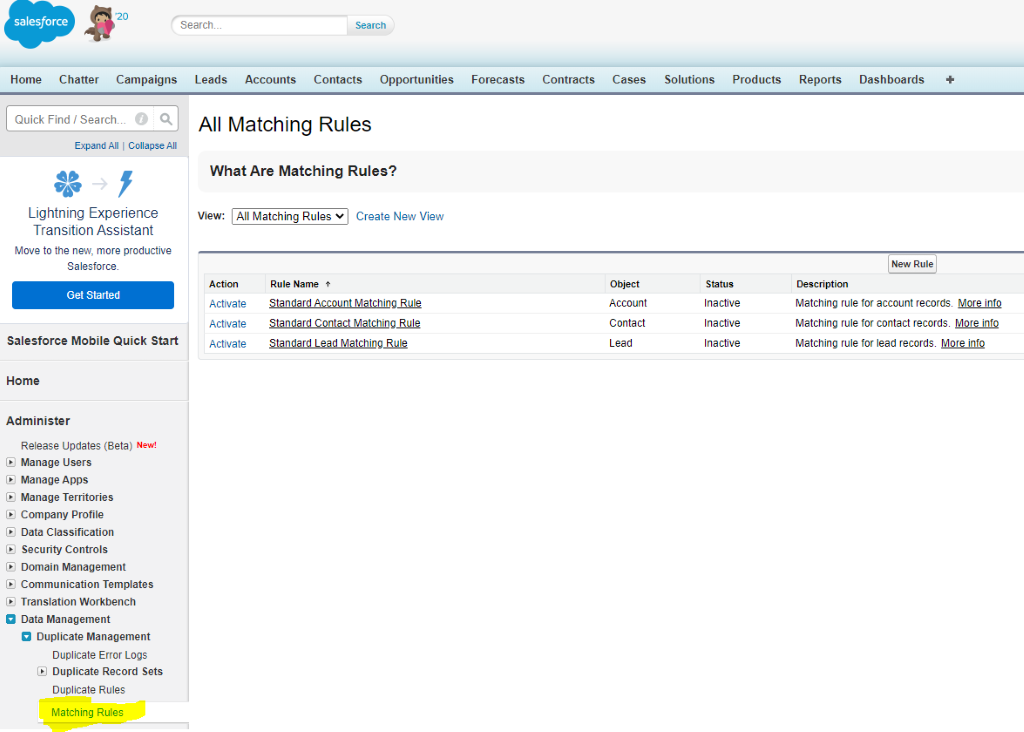Open the Reports tab
Screen dimensions: 1024x732
[820, 80]
